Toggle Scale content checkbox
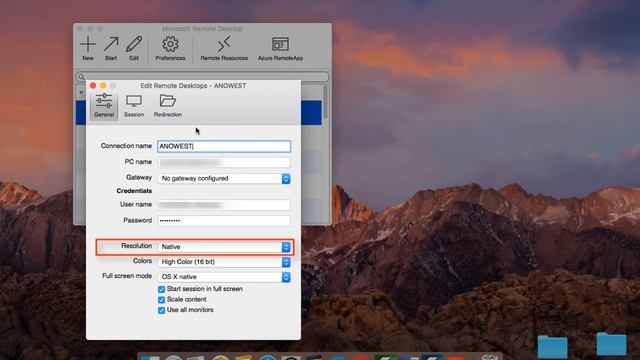 [162, 300]
